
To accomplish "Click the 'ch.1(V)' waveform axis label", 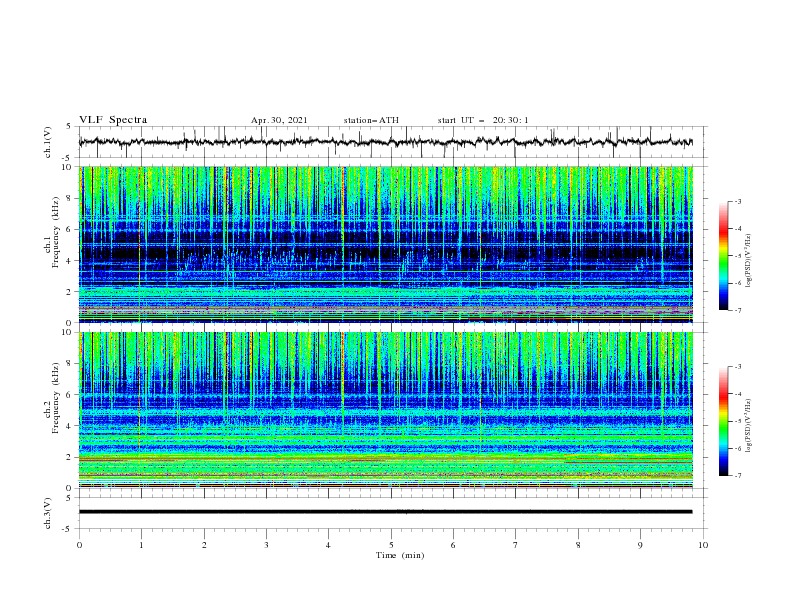I will pyautogui.click(x=48, y=142).
